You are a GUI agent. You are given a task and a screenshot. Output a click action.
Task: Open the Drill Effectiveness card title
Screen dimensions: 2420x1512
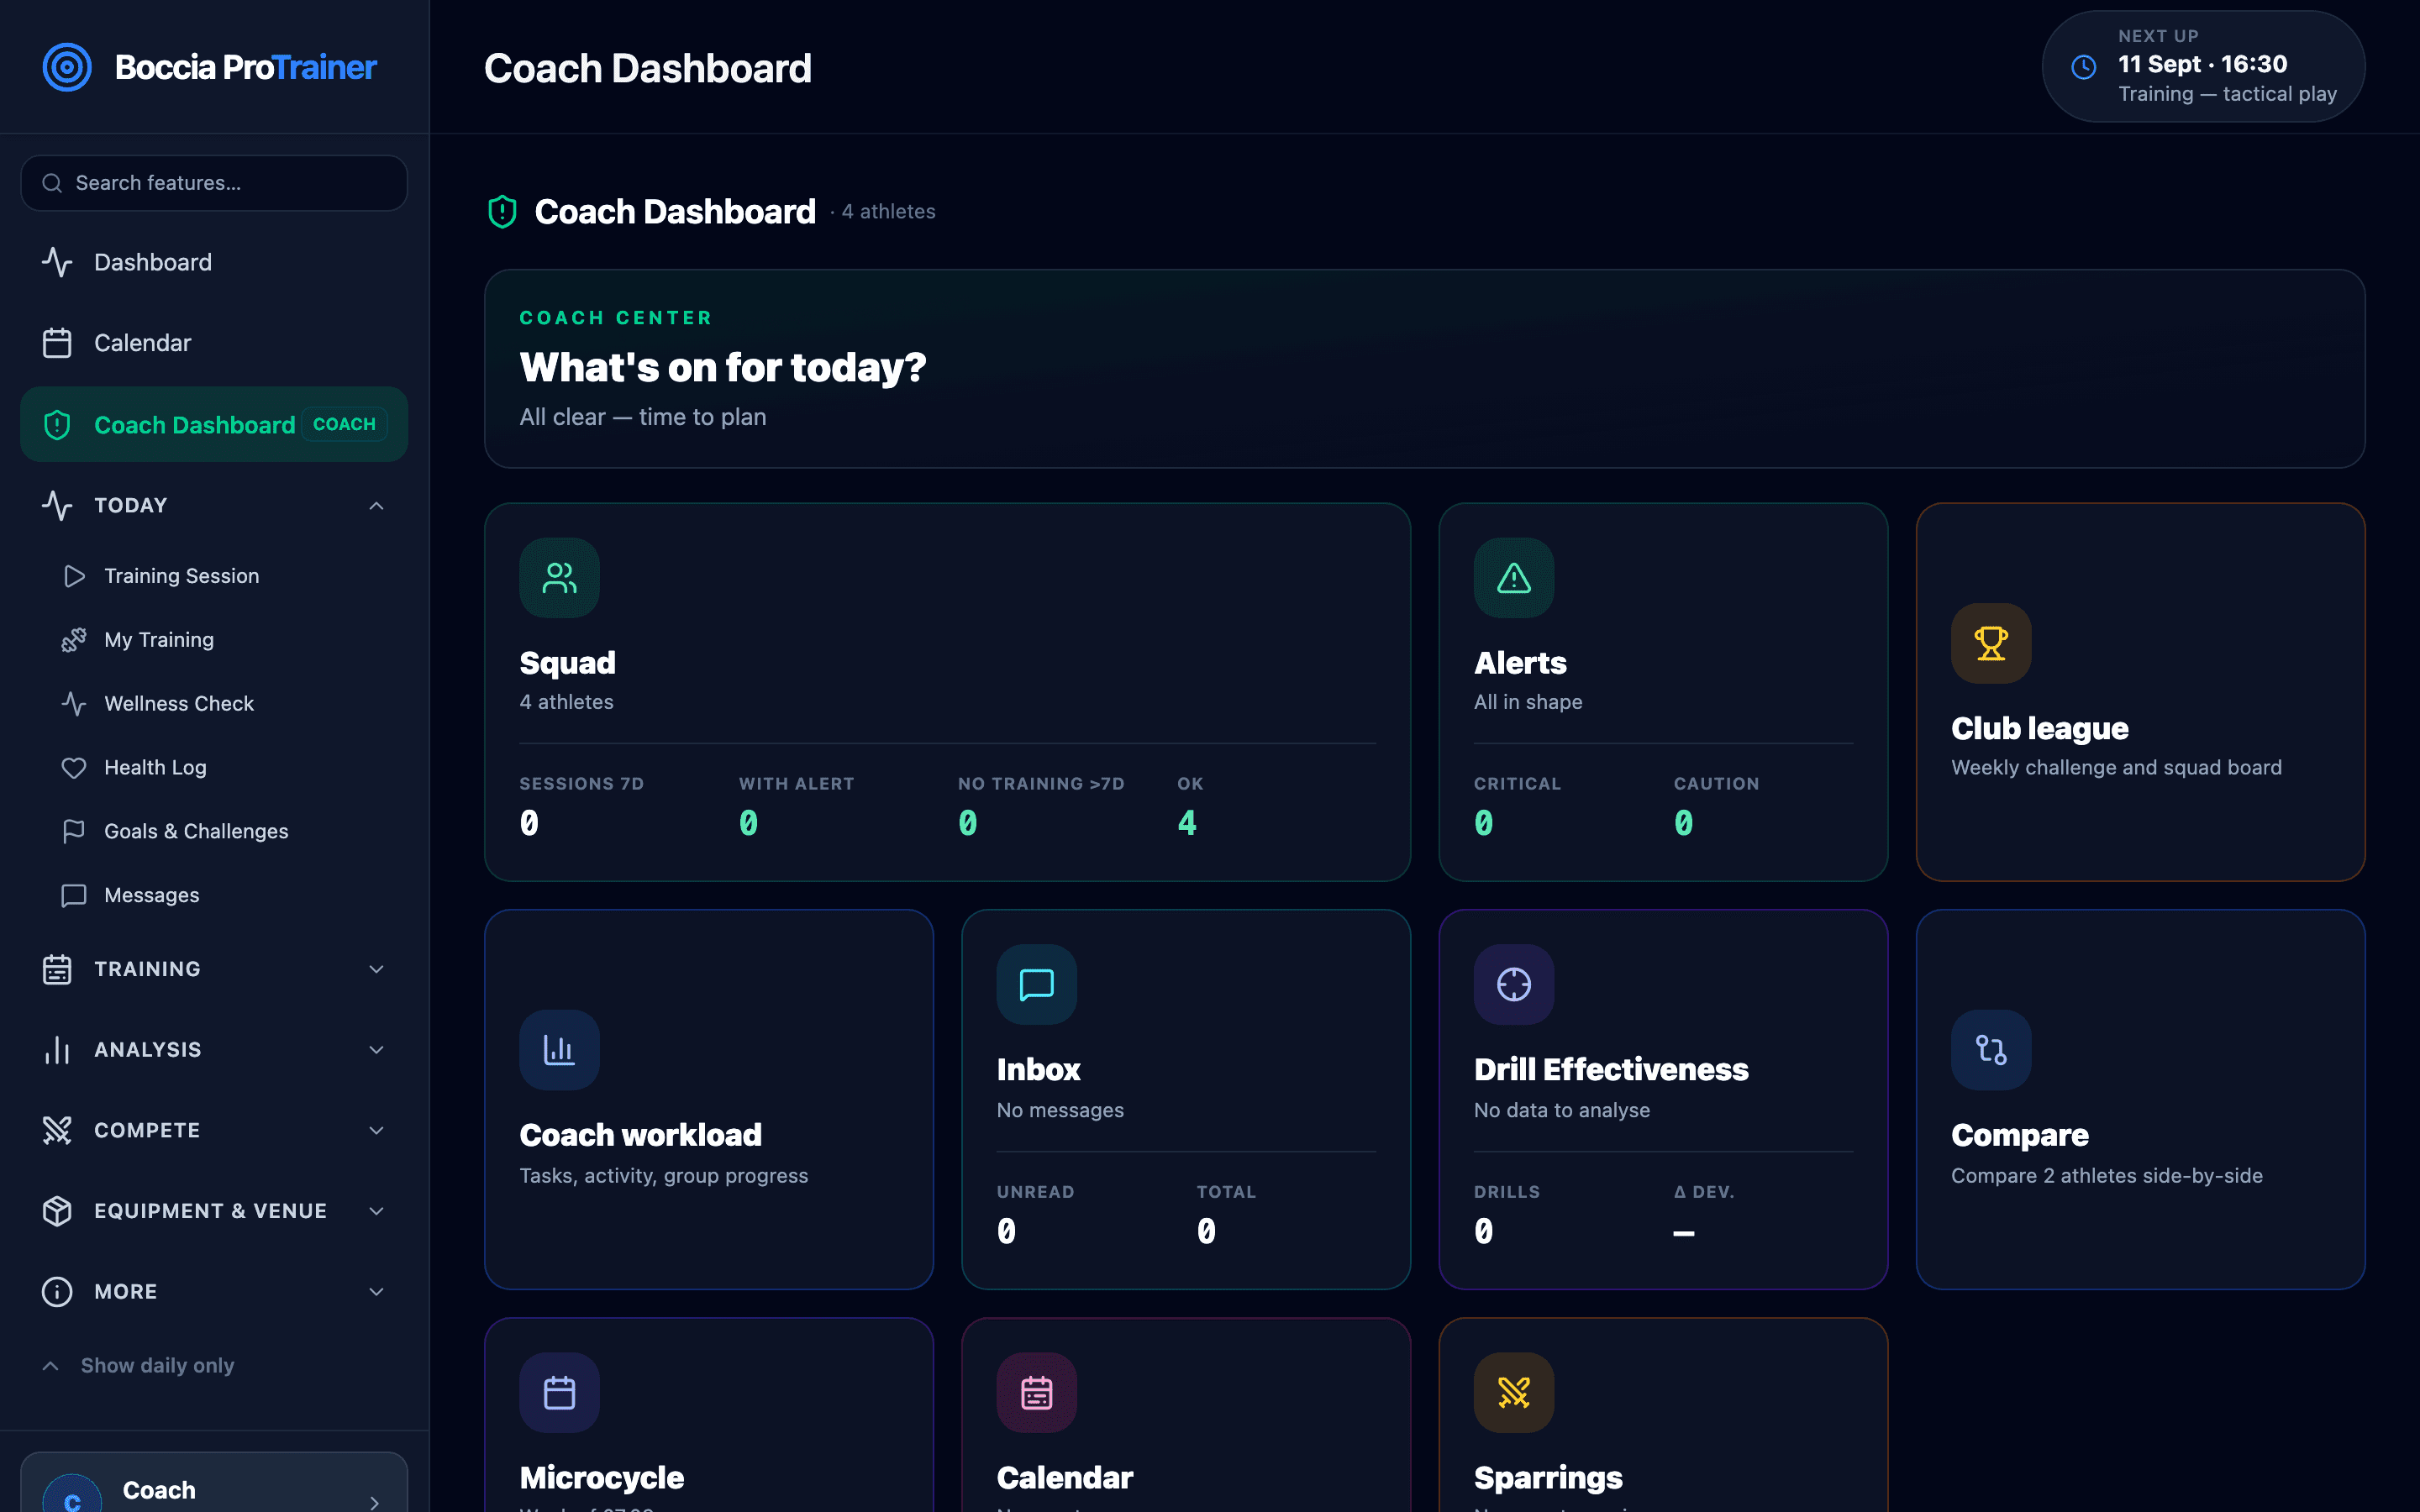[1611, 1070]
